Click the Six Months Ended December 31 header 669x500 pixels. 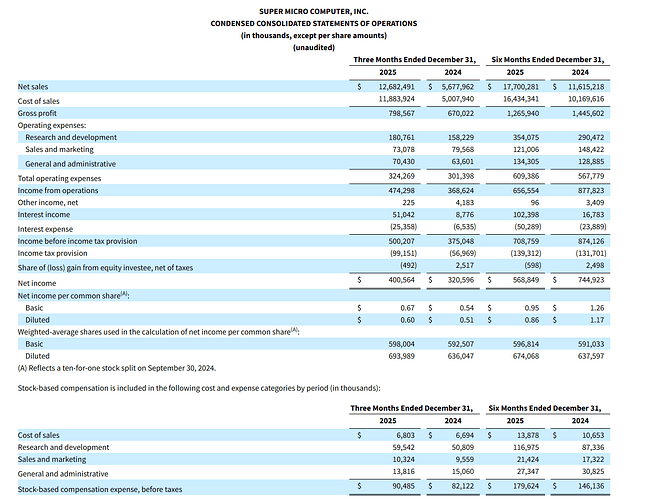tap(548, 60)
